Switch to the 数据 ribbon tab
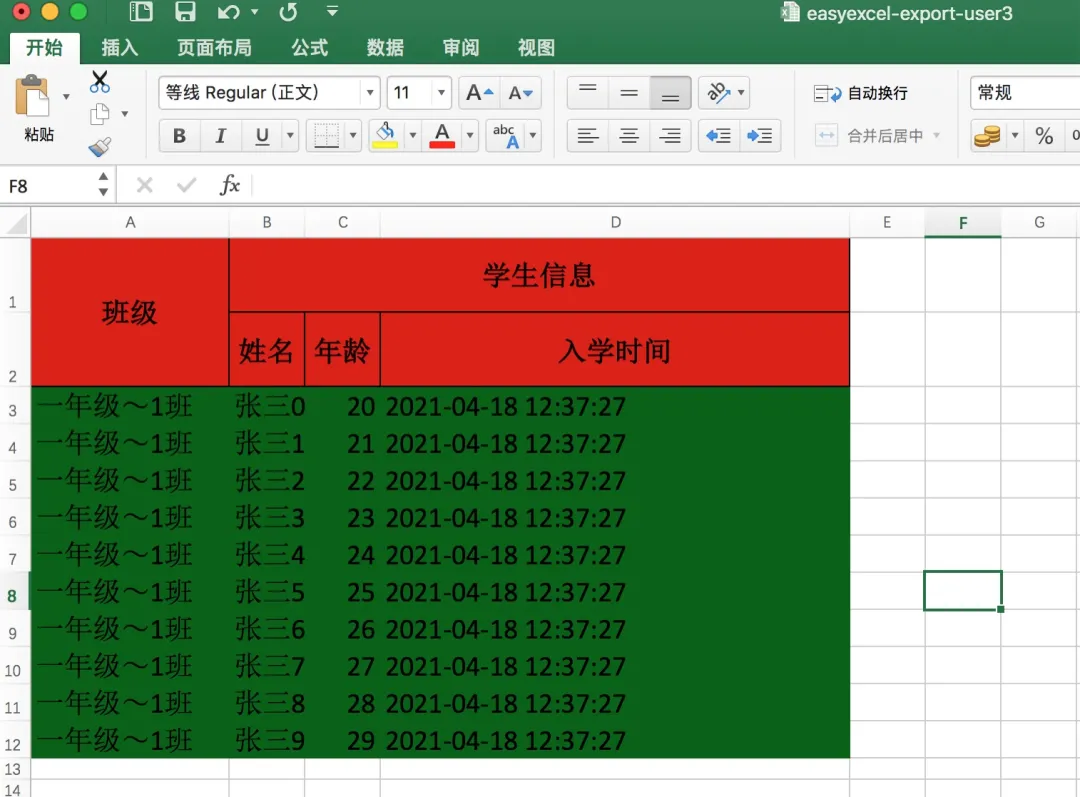1080x797 pixels. (385, 47)
